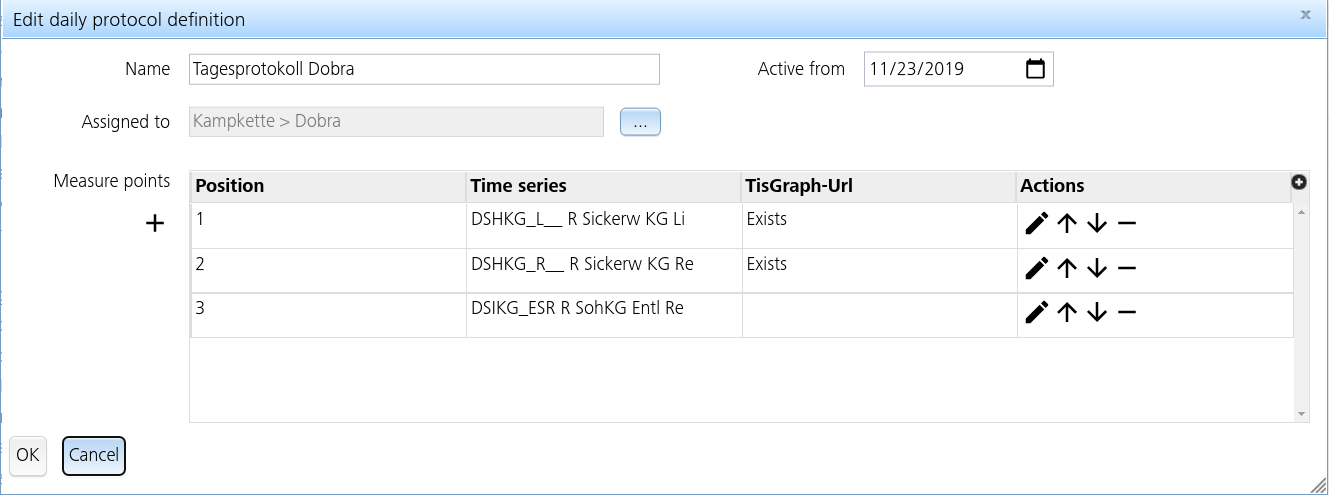Open the Active from calendar picker
Screen dimensions: 1329x495
point(1035,69)
